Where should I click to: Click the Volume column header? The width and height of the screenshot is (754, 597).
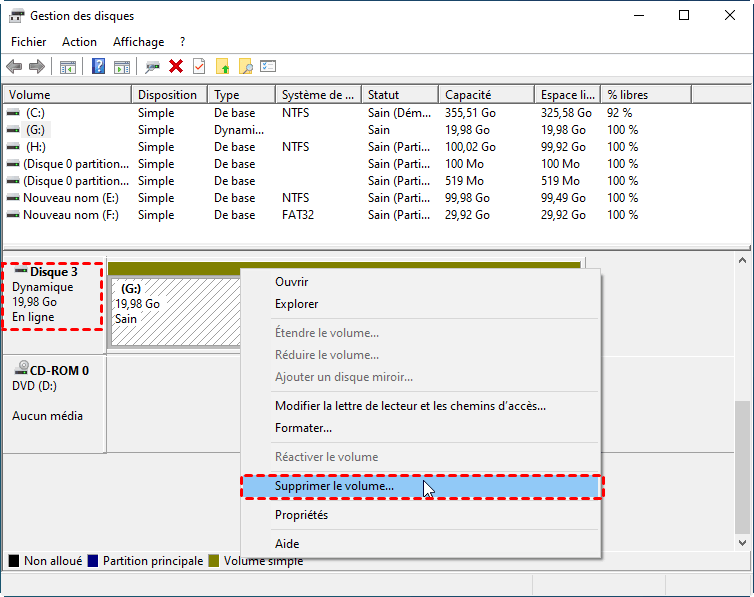pos(28,95)
